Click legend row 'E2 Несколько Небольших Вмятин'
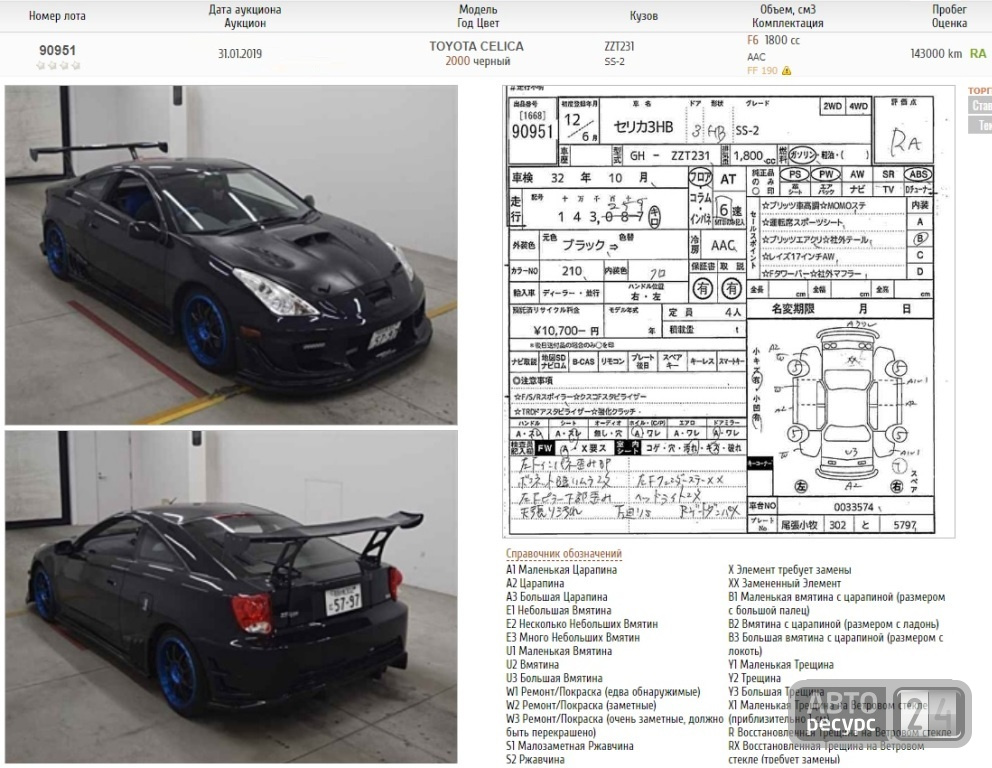This screenshot has width=992, height=768. coord(581,624)
